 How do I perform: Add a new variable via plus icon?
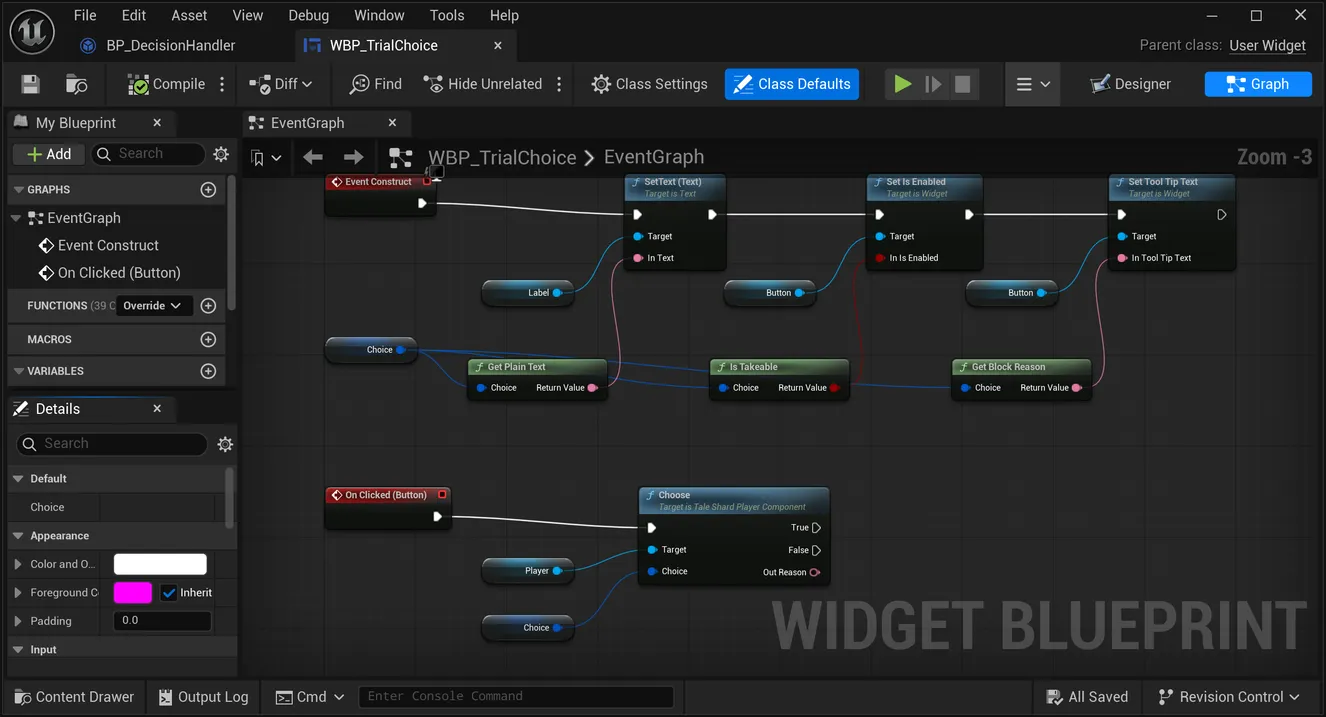[208, 371]
